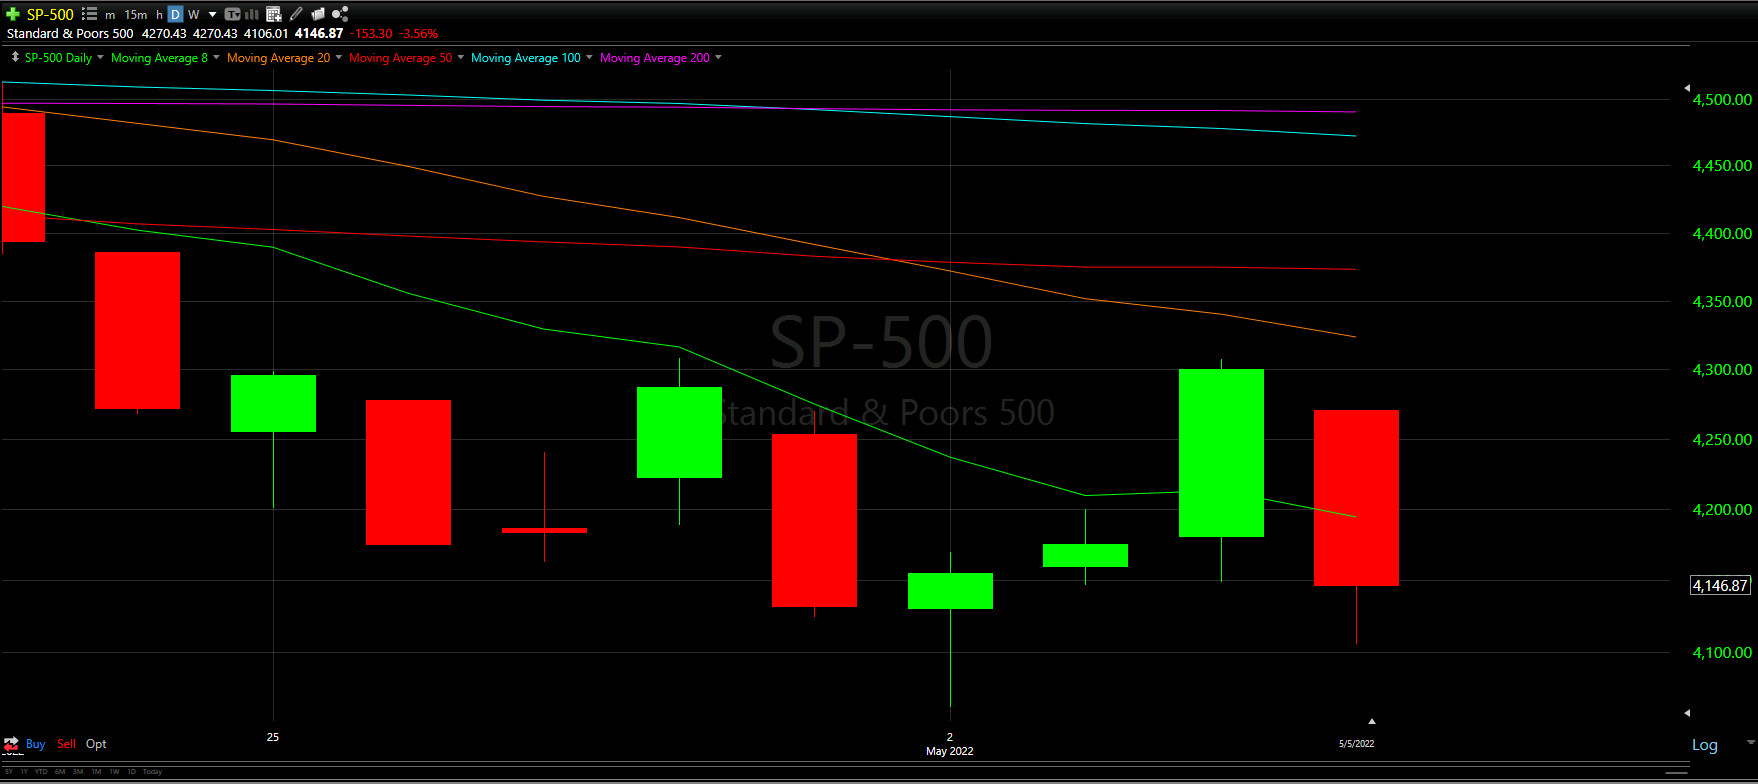Select the Today range tab
This screenshot has width=1758, height=784.
[x=152, y=772]
